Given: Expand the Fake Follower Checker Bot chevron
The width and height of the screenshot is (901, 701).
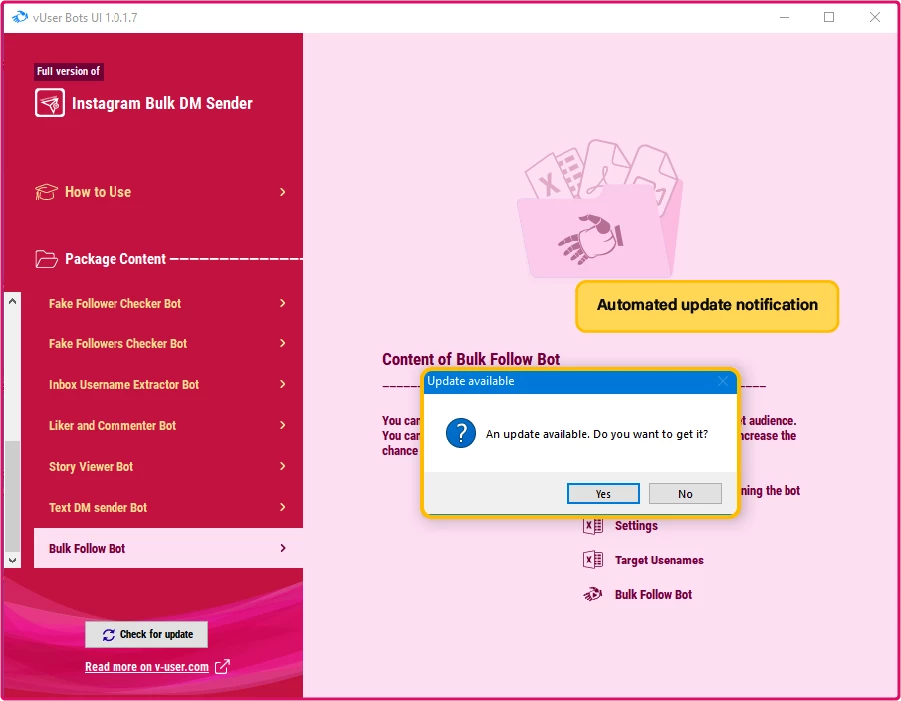Looking at the screenshot, I should [283, 303].
